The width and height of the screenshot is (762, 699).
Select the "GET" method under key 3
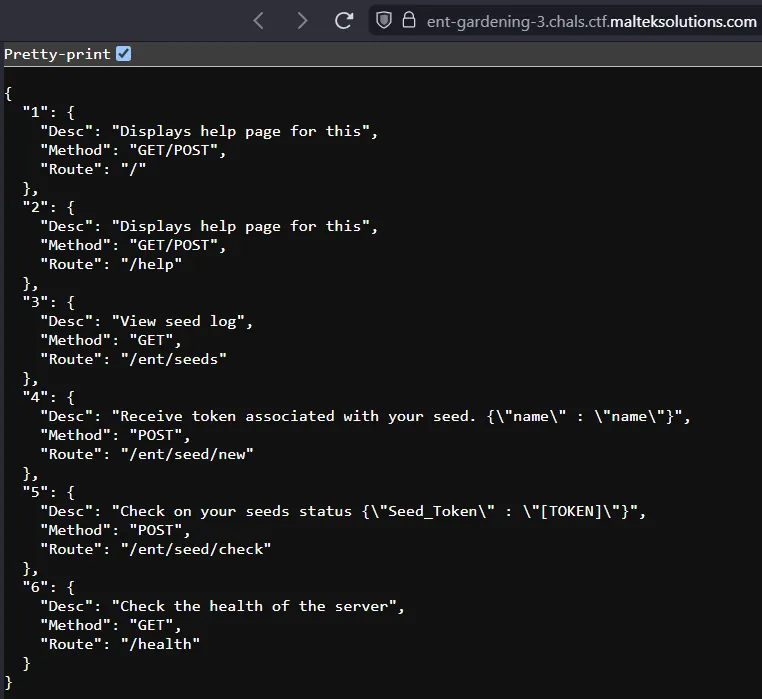tap(152, 340)
